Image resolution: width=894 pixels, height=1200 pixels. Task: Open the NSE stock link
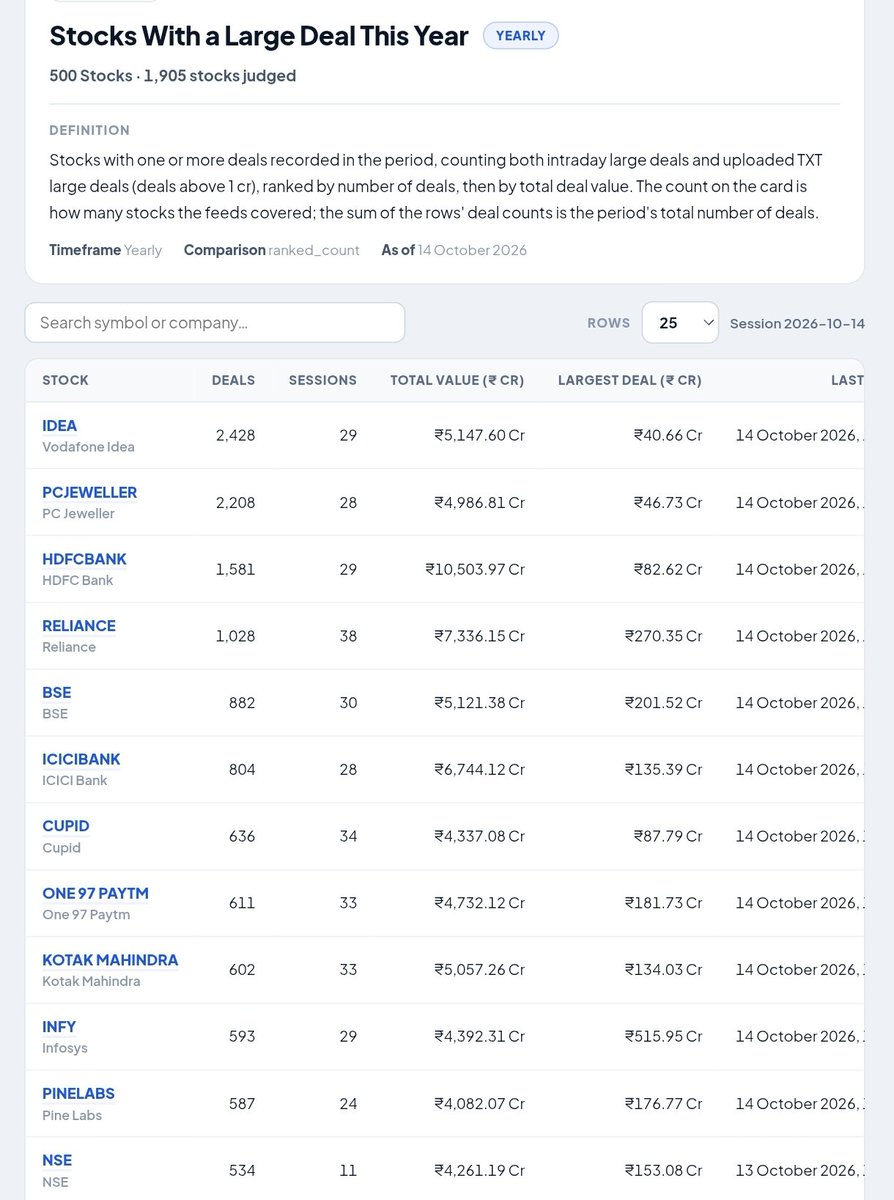(57, 1161)
